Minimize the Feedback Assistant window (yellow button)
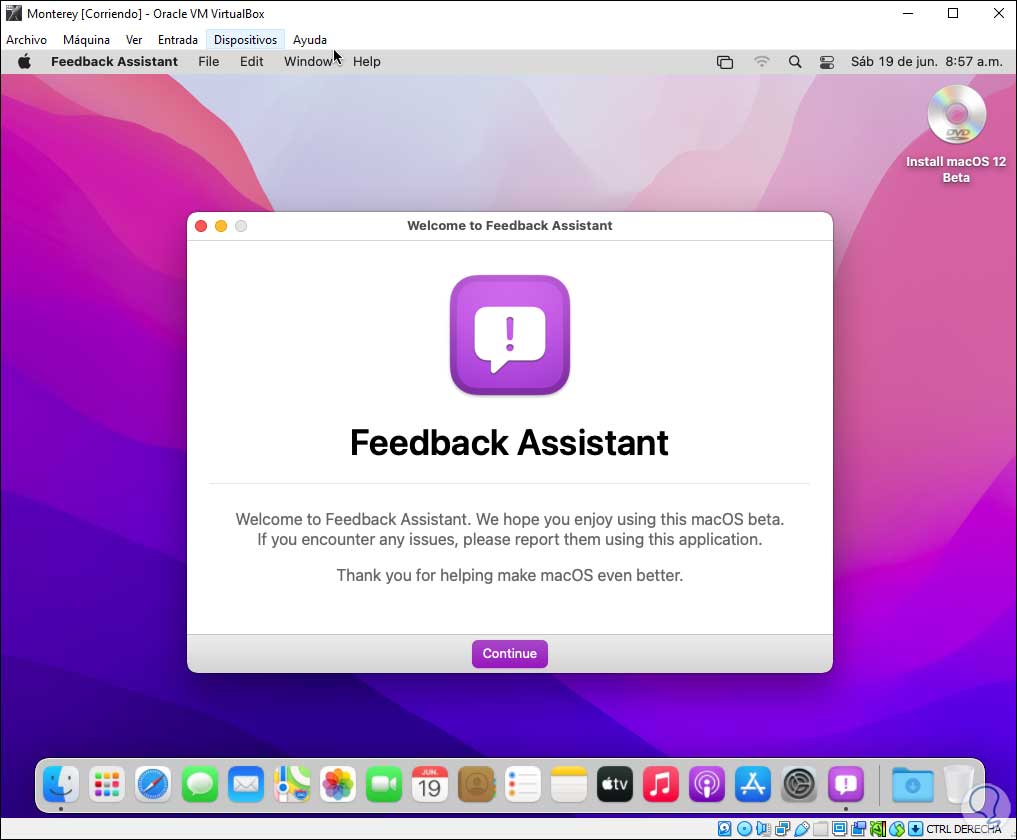The width and height of the screenshot is (1017, 840). pyautogui.click(x=221, y=226)
